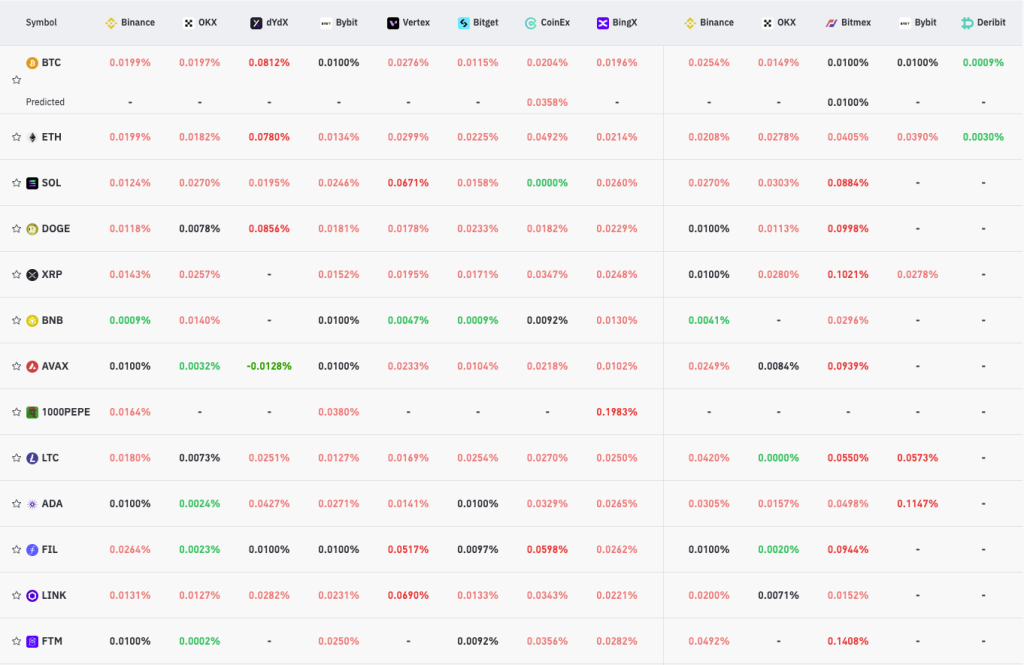Screen dimensions: 1024x665
Task: Click the CoinEx exchange logo
Action: point(531,23)
